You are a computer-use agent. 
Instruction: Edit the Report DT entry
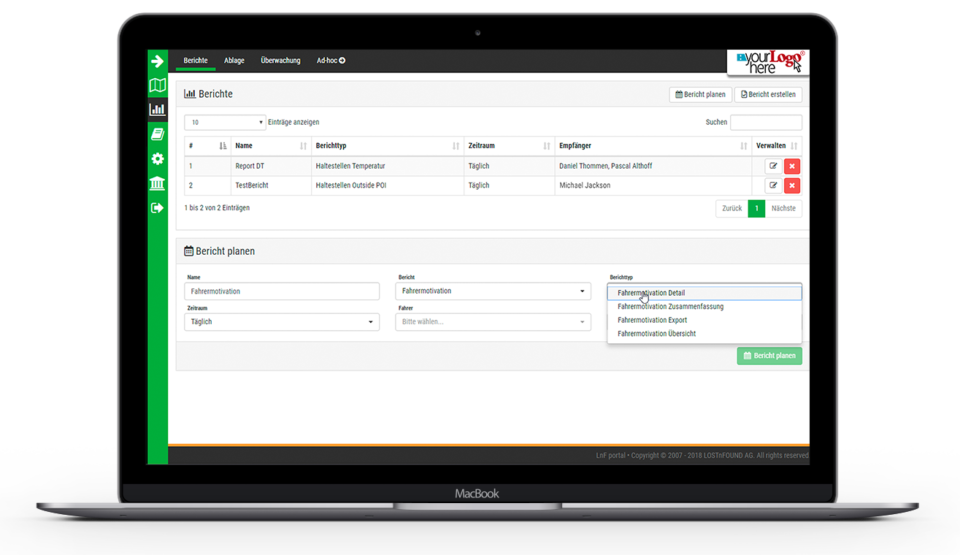(773, 166)
